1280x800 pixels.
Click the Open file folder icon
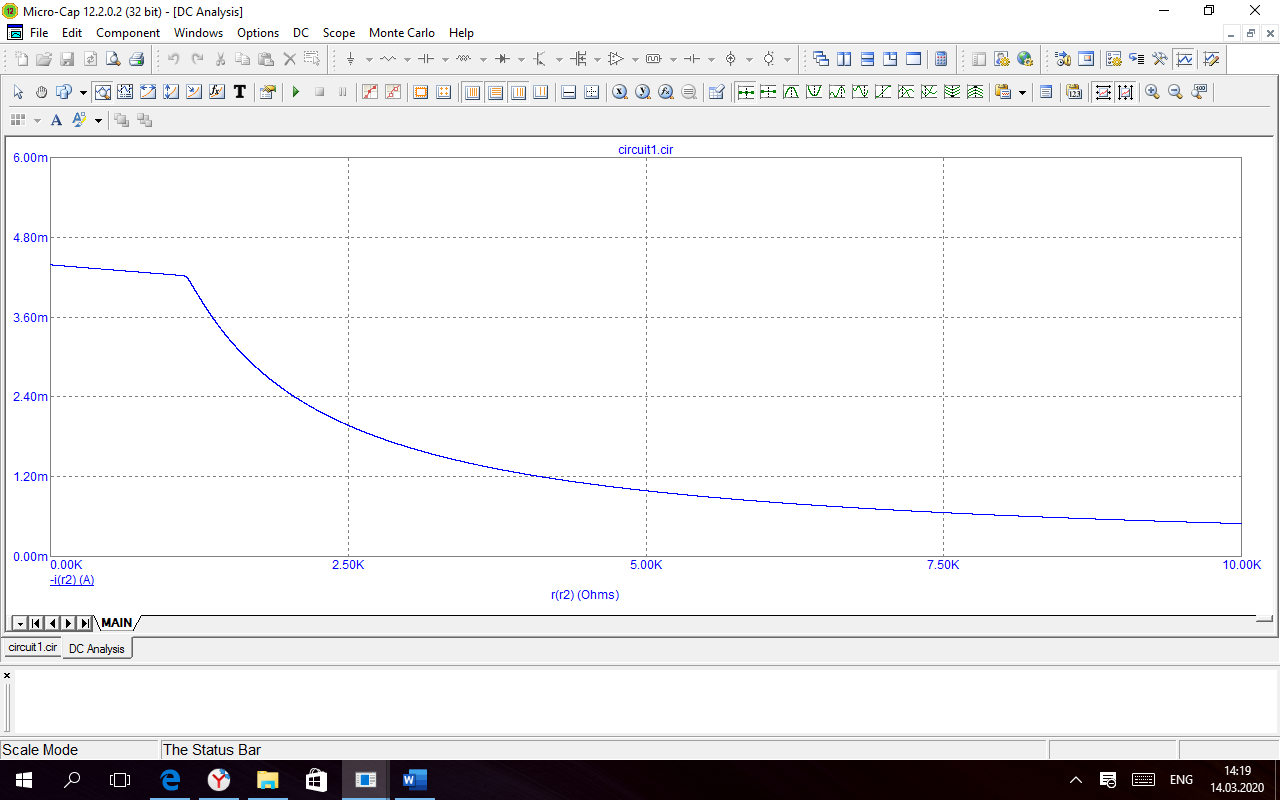[43, 59]
